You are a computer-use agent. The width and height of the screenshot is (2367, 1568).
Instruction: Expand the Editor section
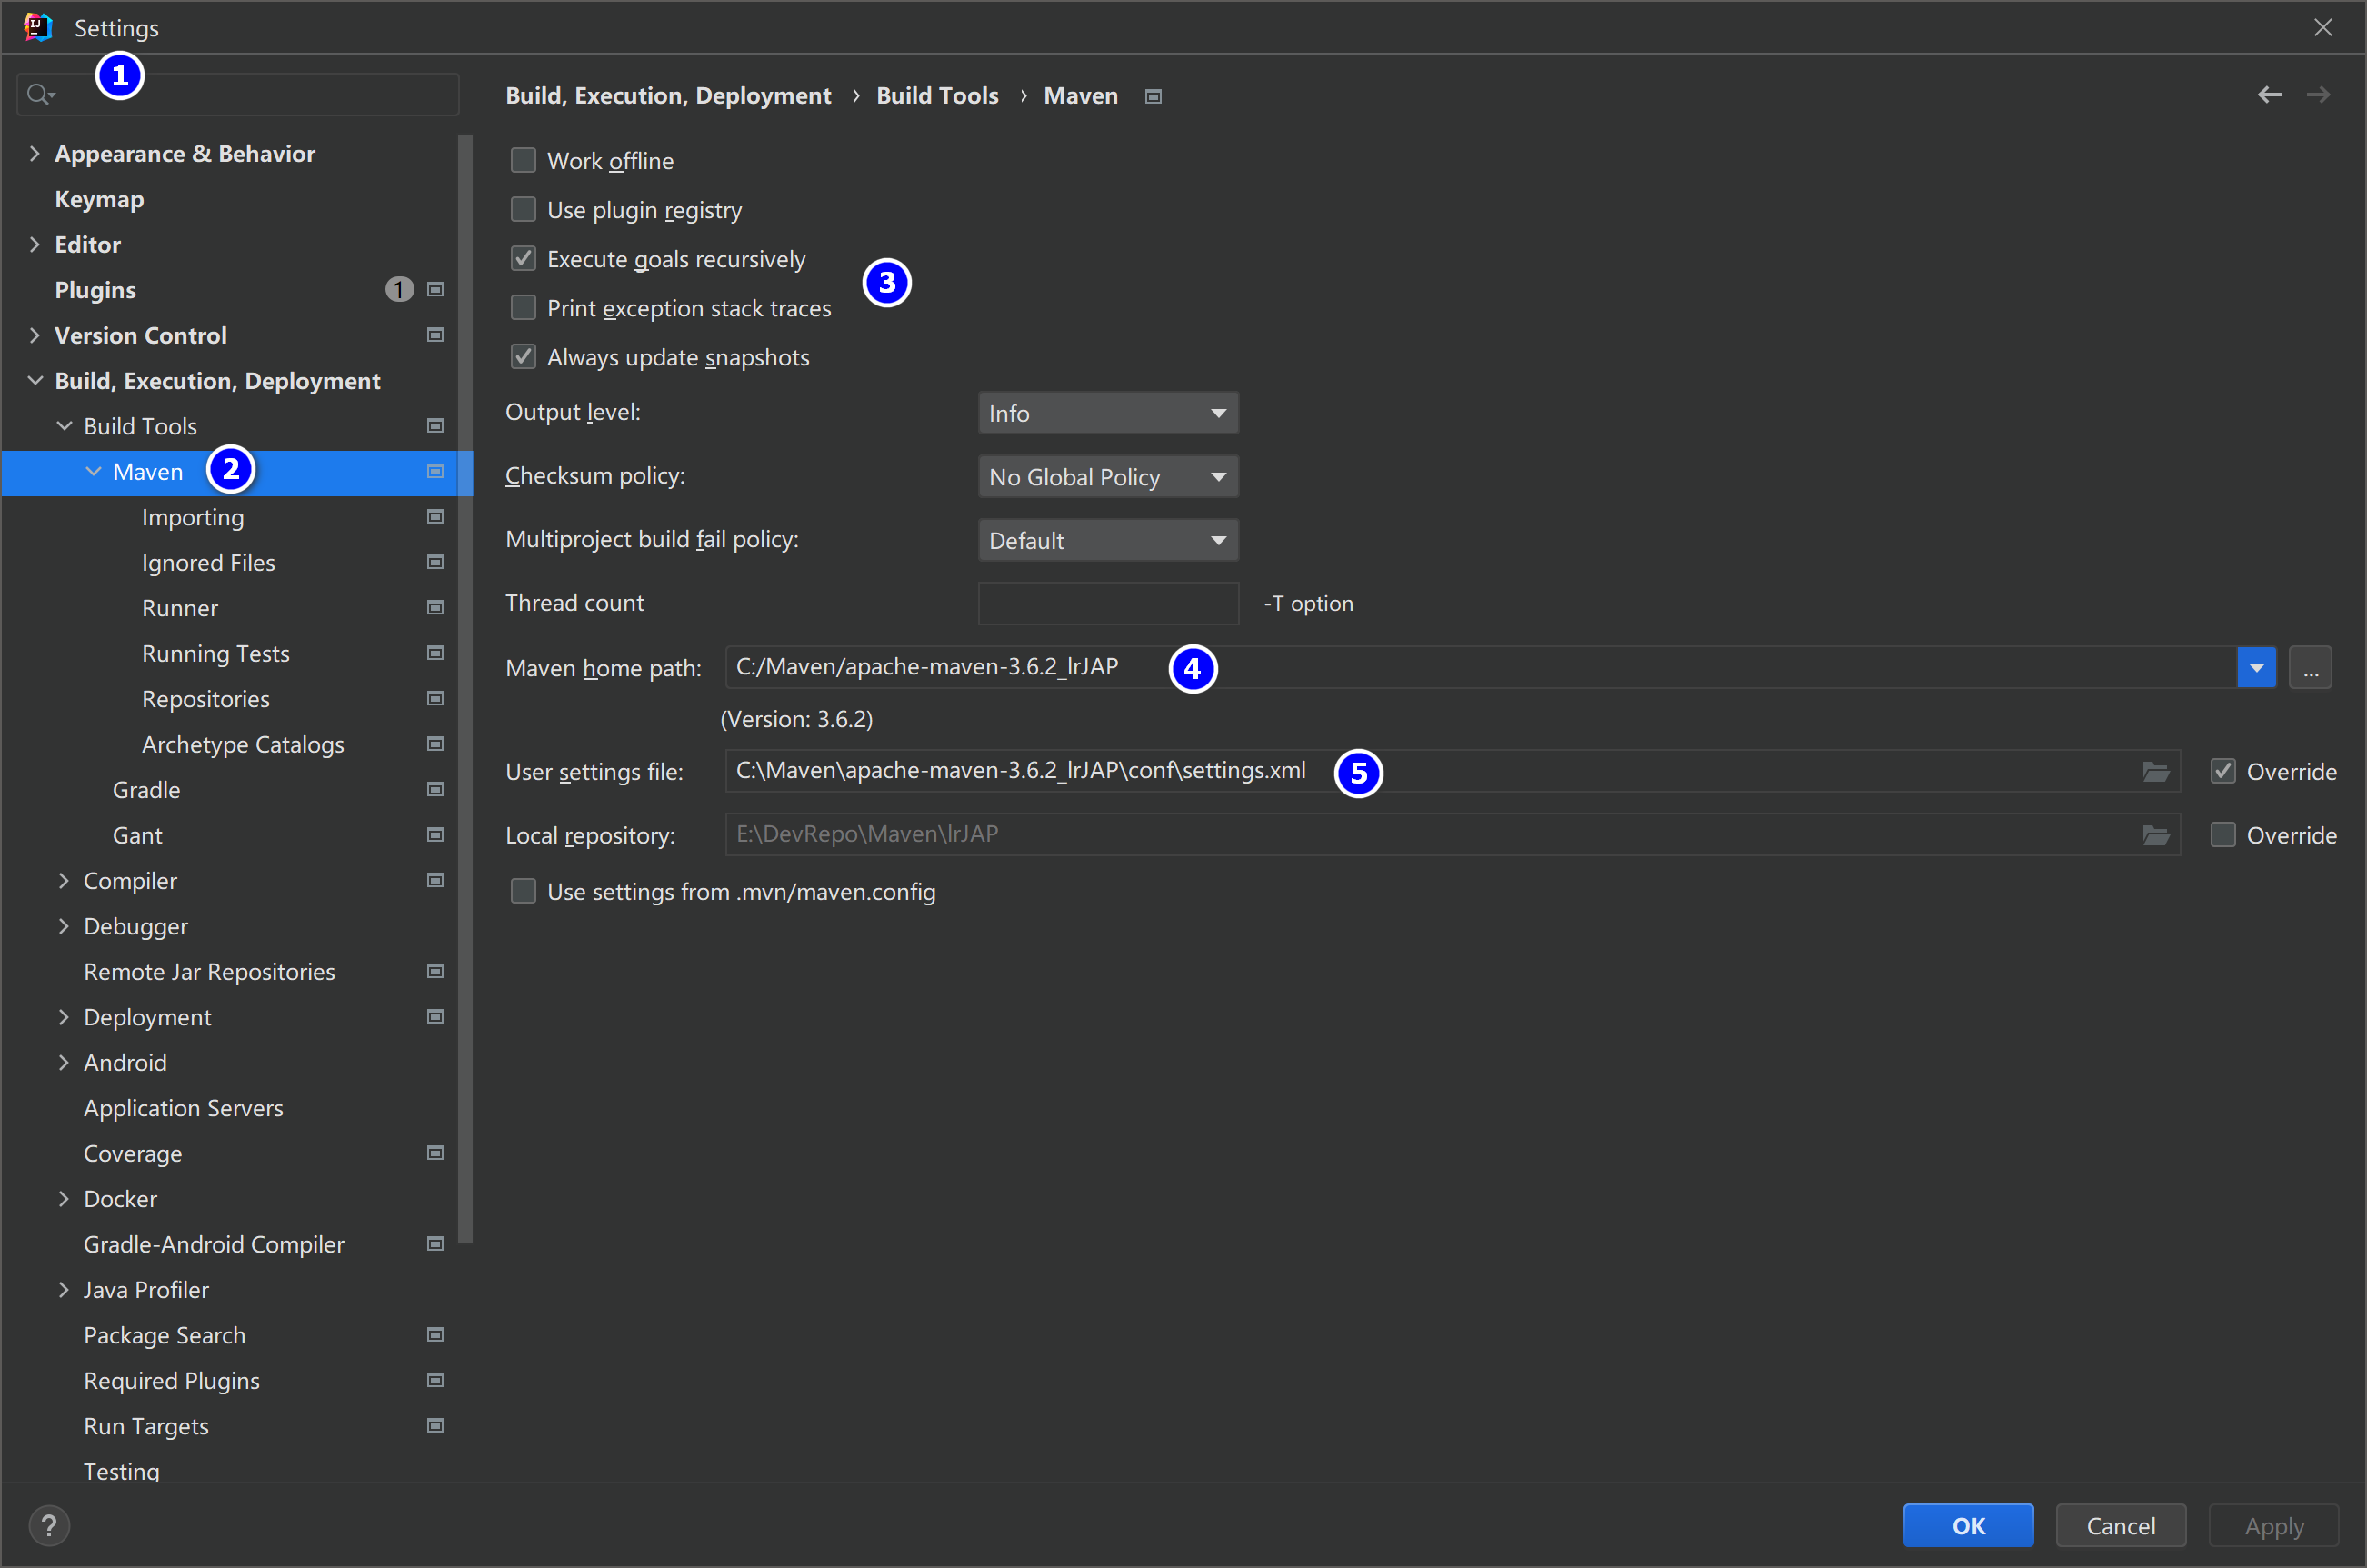pyautogui.click(x=35, y=244)
